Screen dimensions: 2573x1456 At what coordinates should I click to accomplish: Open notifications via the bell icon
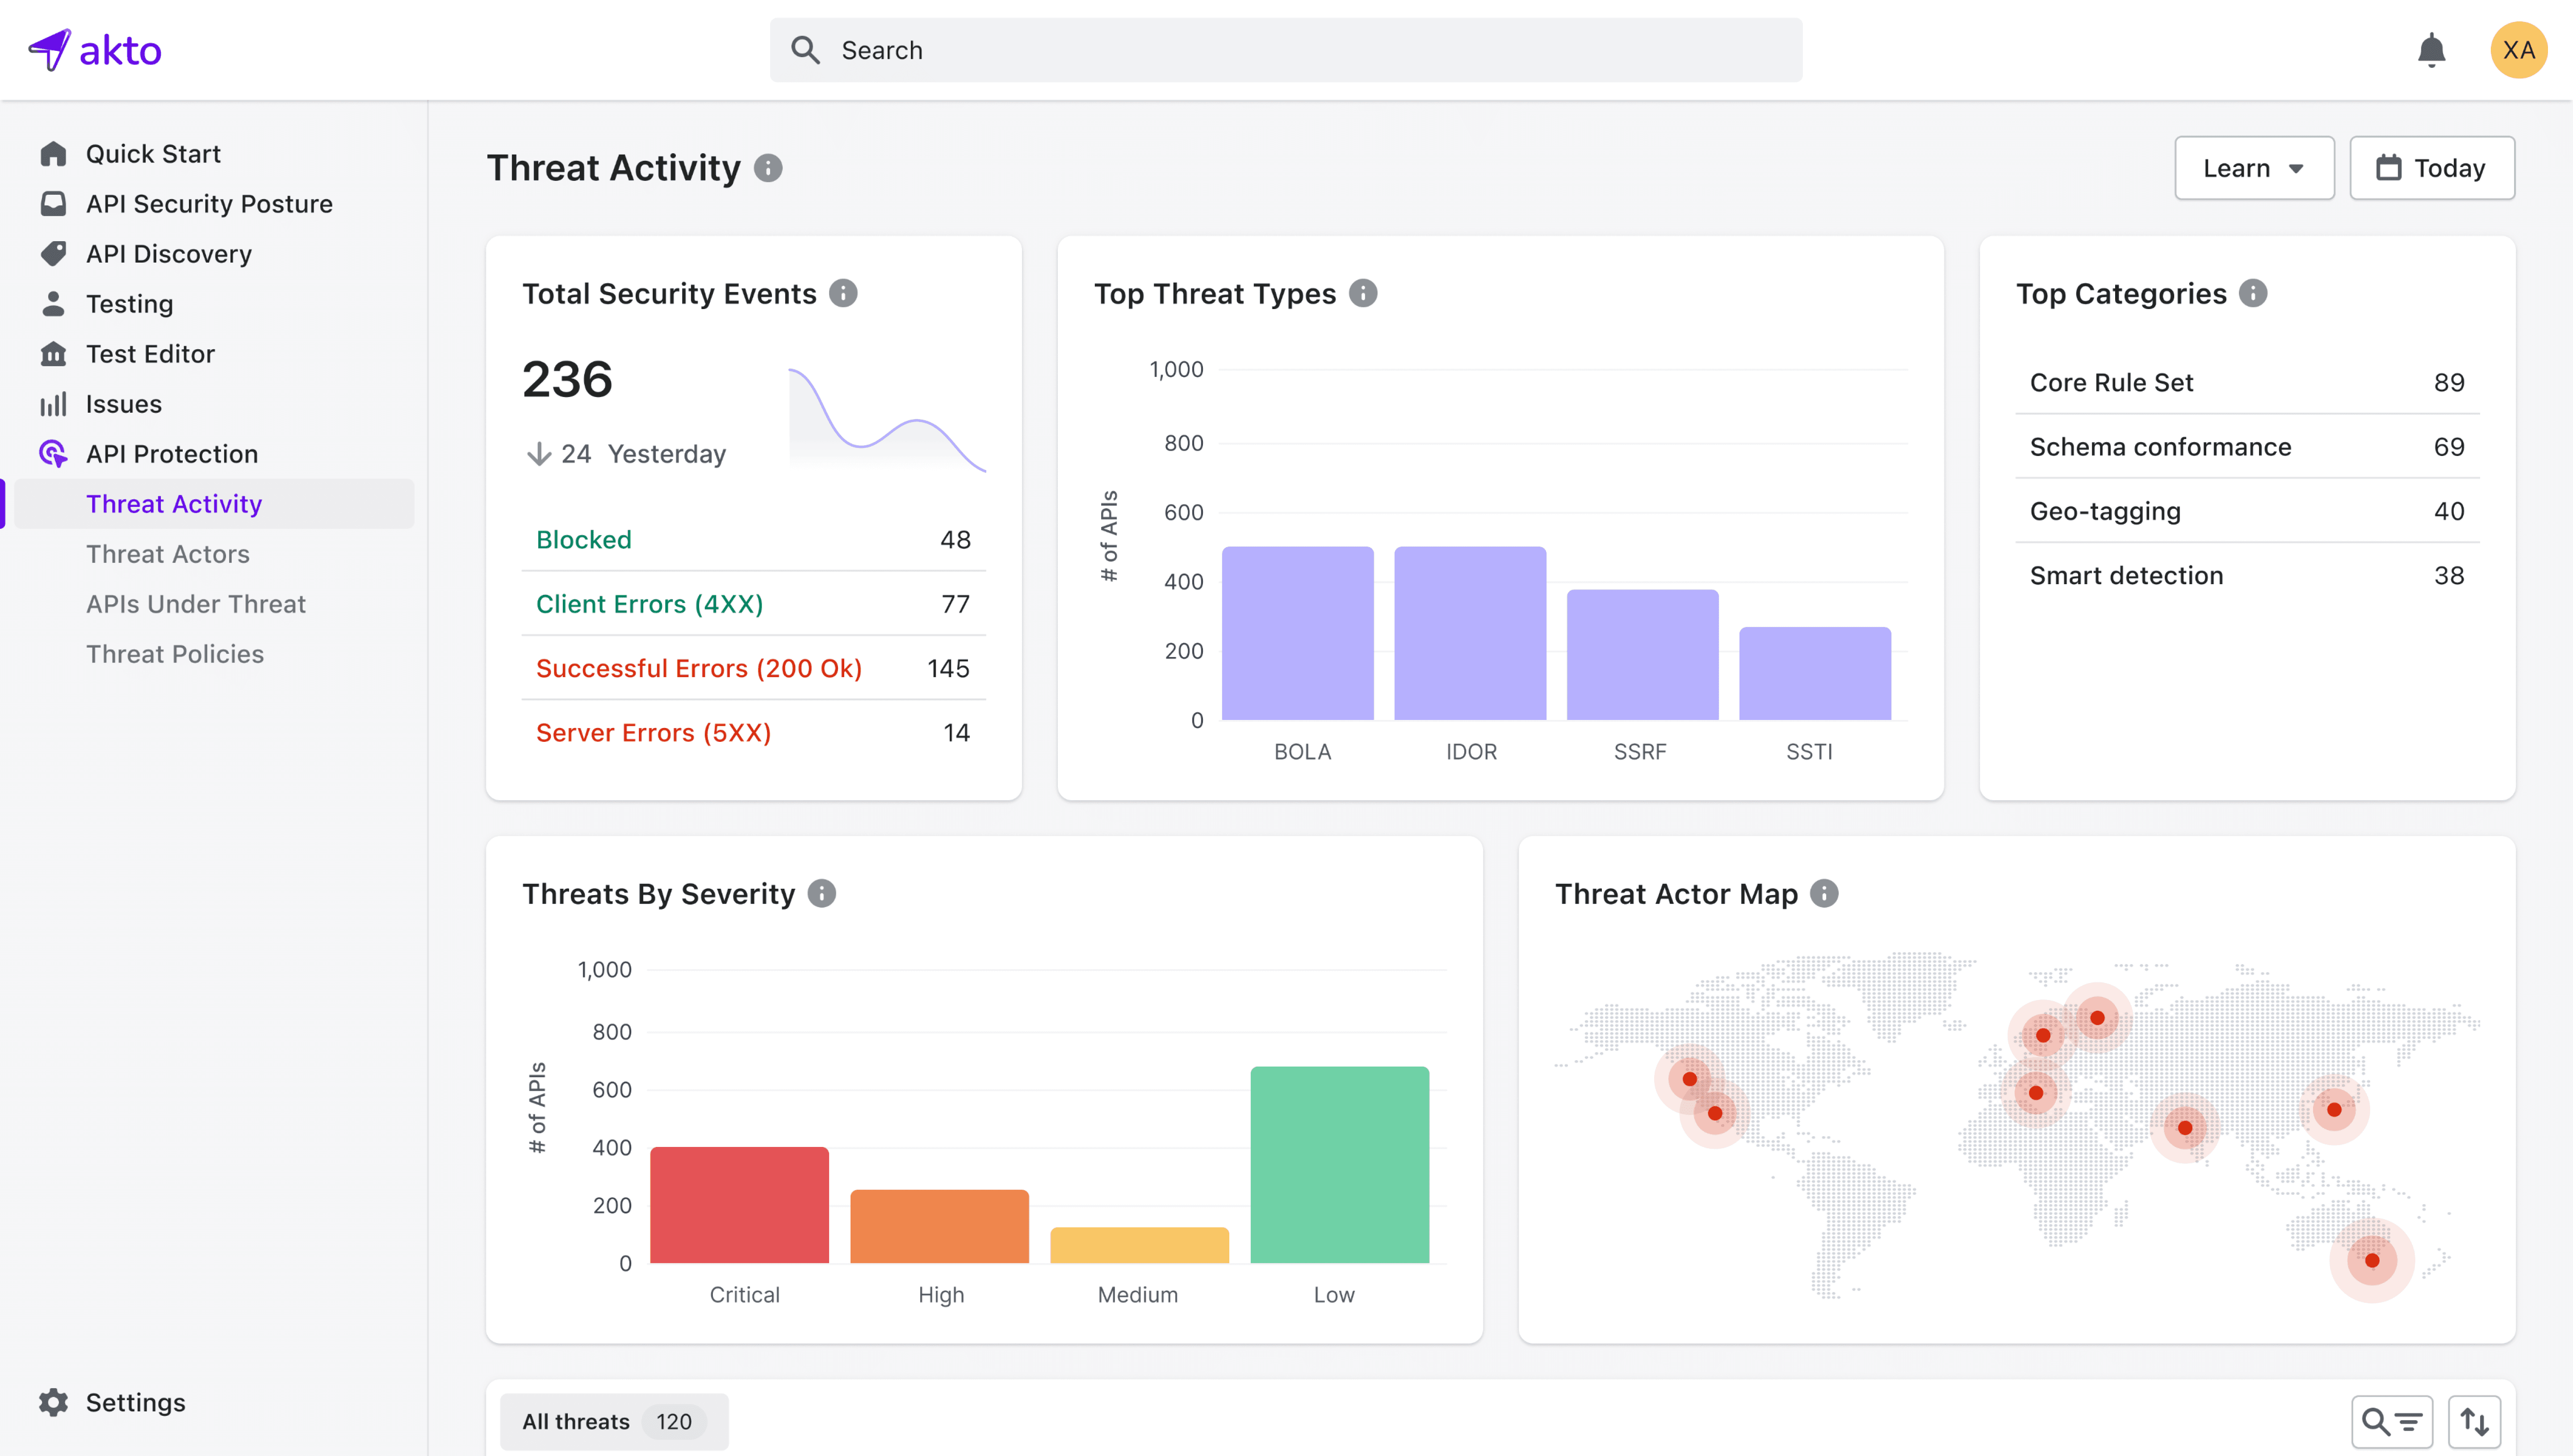[x=2432, y=49]
